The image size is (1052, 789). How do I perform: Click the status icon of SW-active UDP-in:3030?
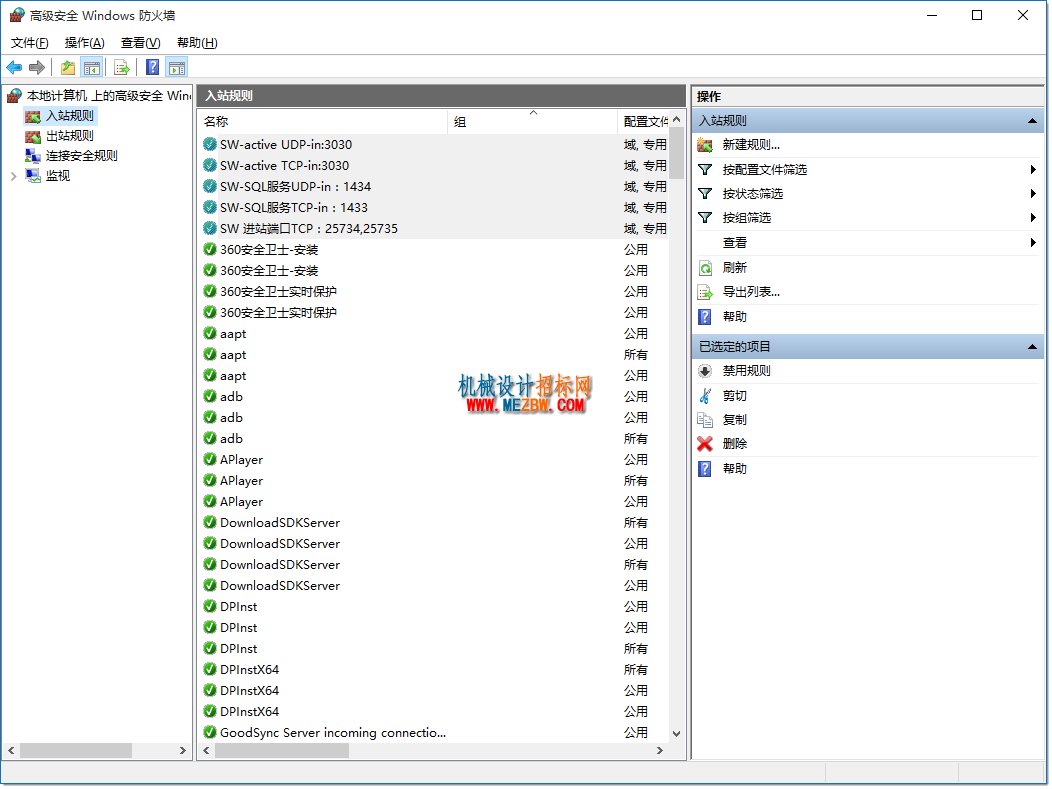point(210,144)
